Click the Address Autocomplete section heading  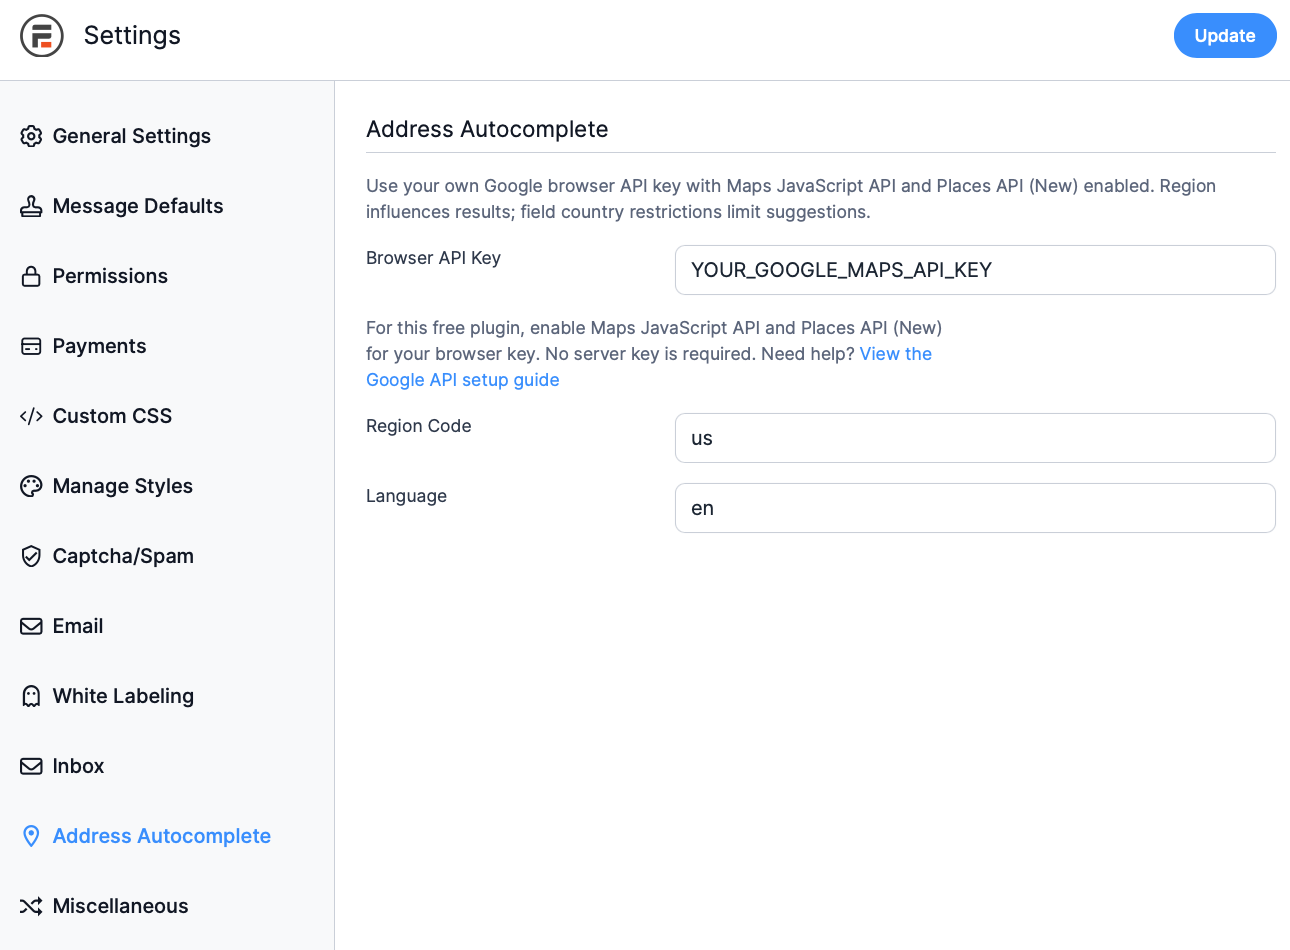point(487,129)
